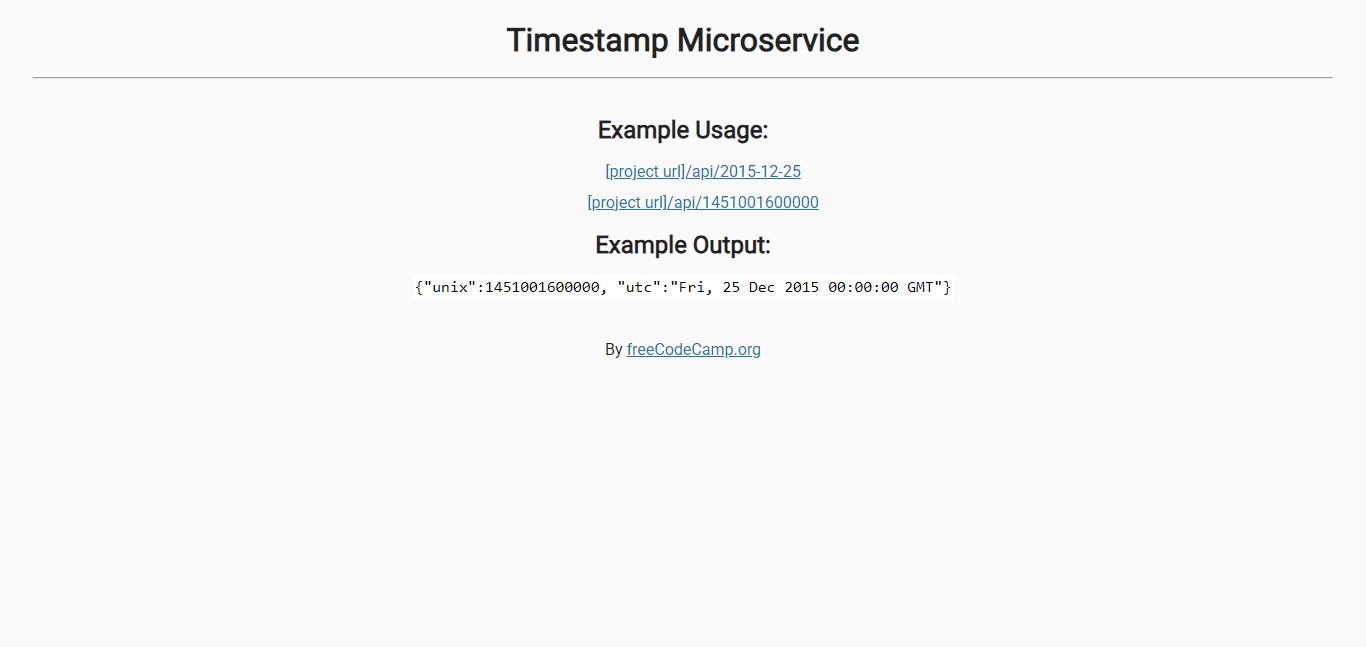Click "[project url]" in the 1451001600000 link

point(627,202)
